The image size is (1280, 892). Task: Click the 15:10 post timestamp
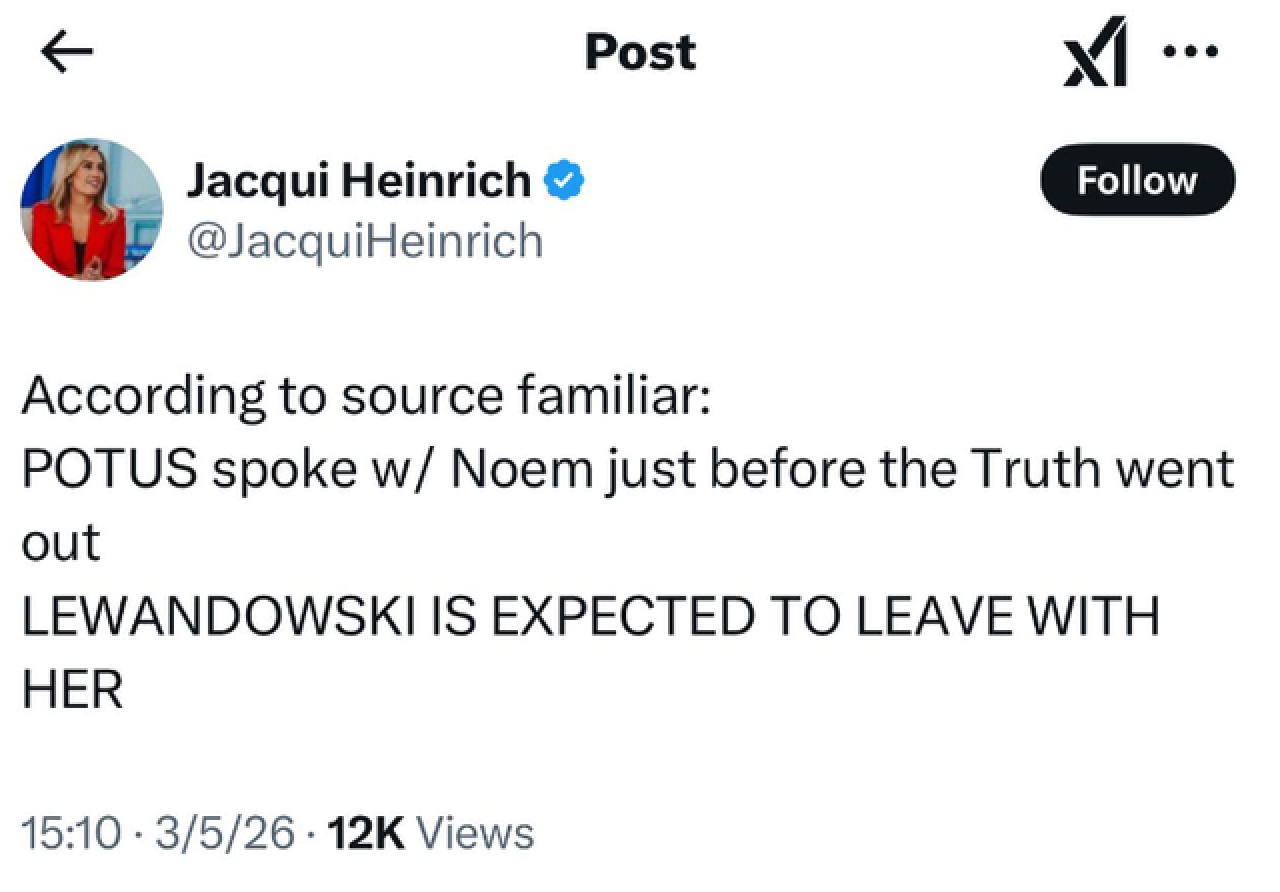click(70, 832)
